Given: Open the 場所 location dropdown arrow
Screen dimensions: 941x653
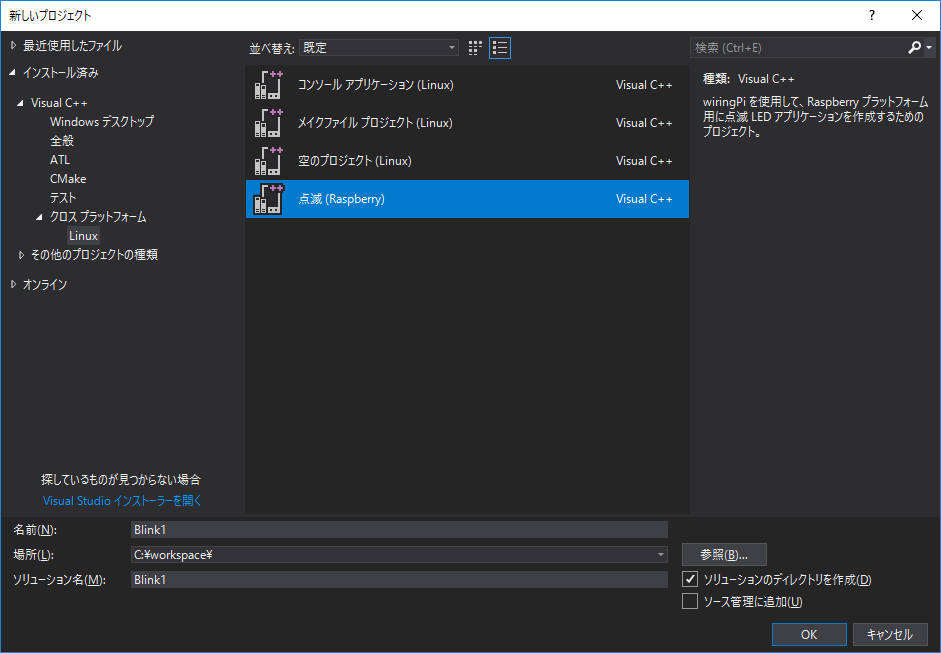Looking at the screenshot, I should 660,555.
